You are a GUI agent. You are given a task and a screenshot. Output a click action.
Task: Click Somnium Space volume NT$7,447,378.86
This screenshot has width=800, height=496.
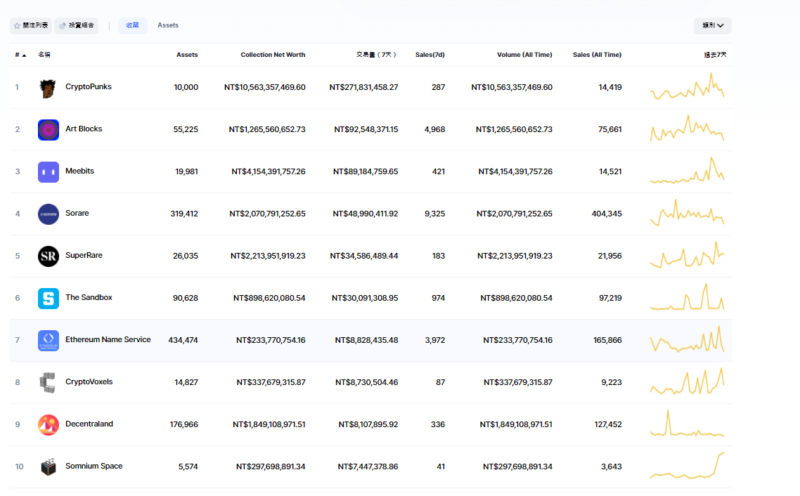click(x=368, y=466)
